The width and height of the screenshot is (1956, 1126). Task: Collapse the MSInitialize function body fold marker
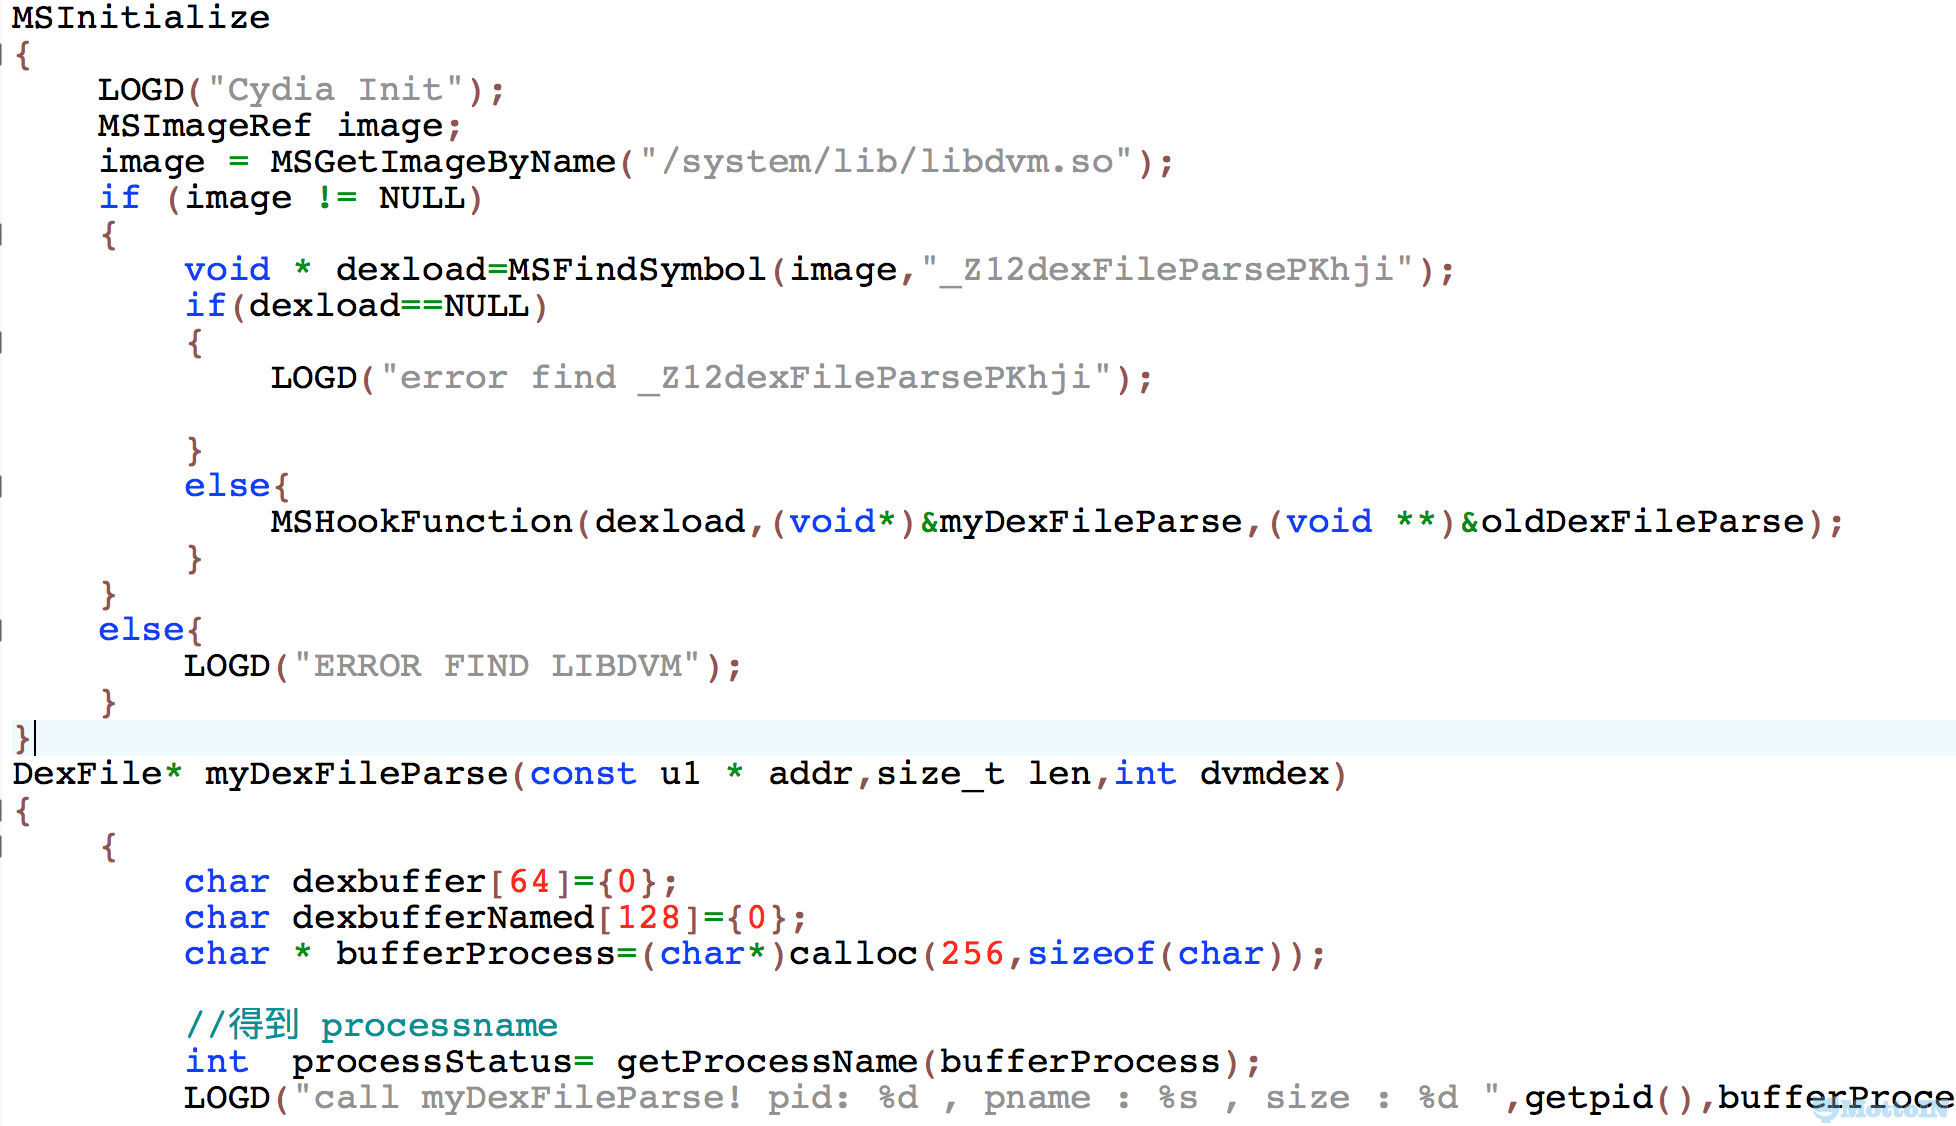[x=3, y=54]
